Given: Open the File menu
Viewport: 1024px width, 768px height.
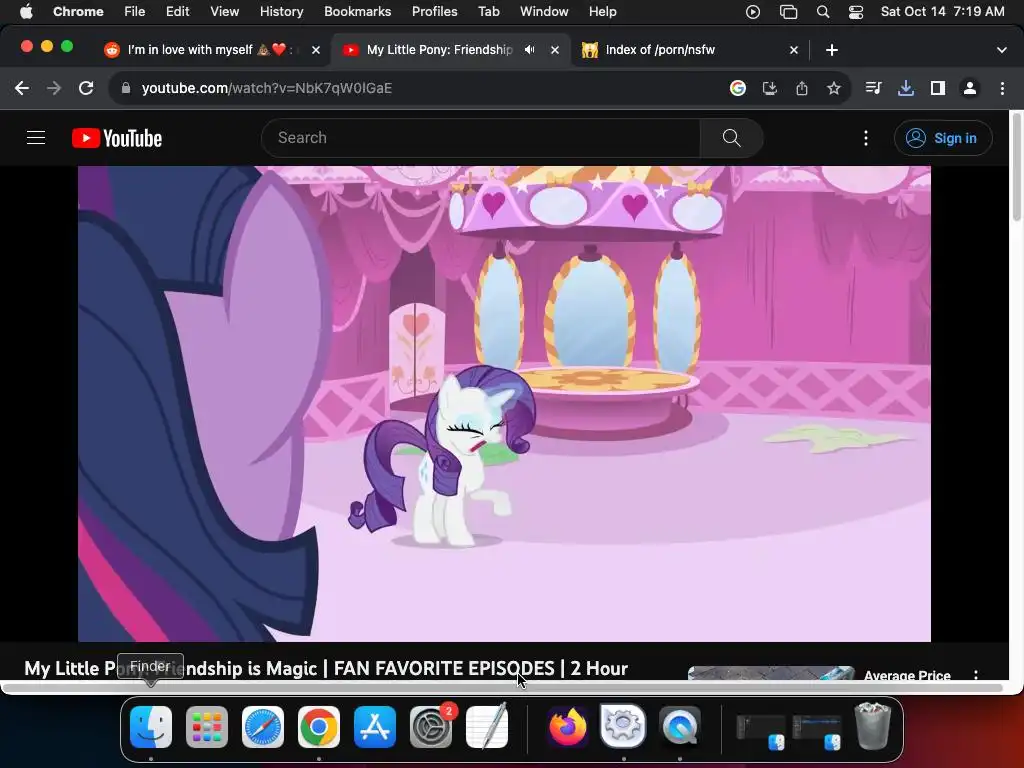Looking at the screenshot, I should tap(135, 11).
